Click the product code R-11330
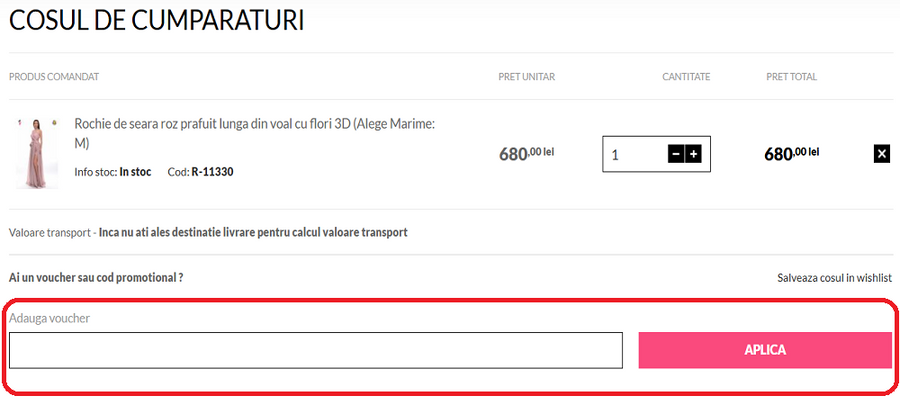This screenshot has height=405, width=900. click(x=213, y=172)
